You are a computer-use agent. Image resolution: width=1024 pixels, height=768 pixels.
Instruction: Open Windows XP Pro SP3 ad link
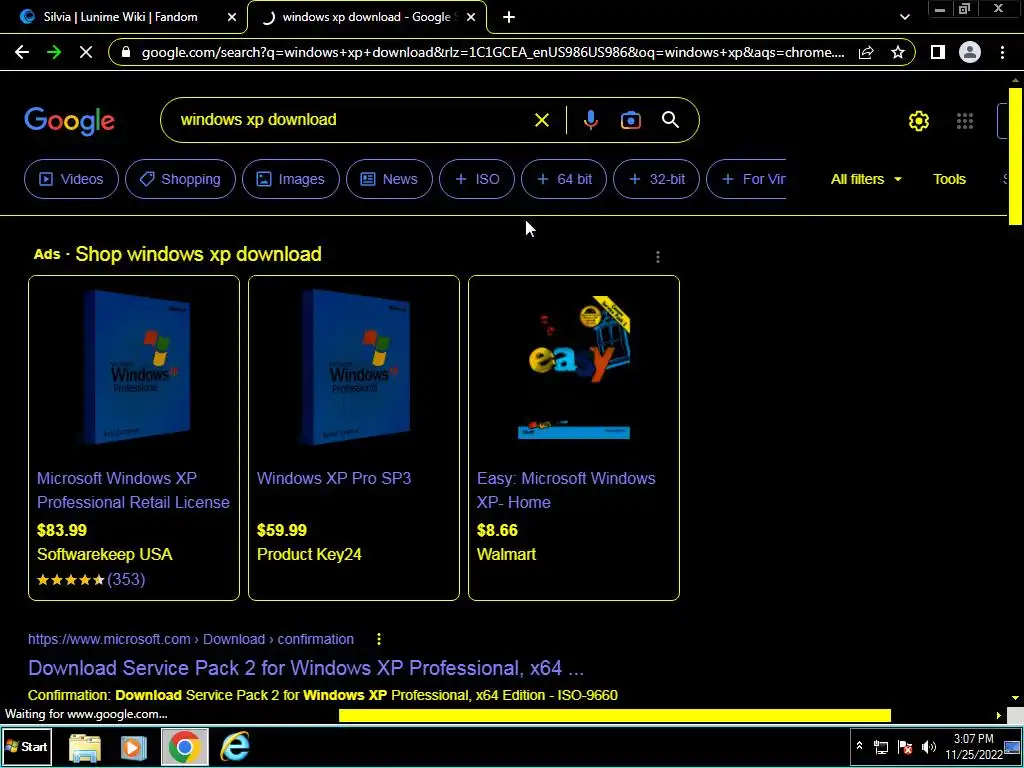point(334,479)
